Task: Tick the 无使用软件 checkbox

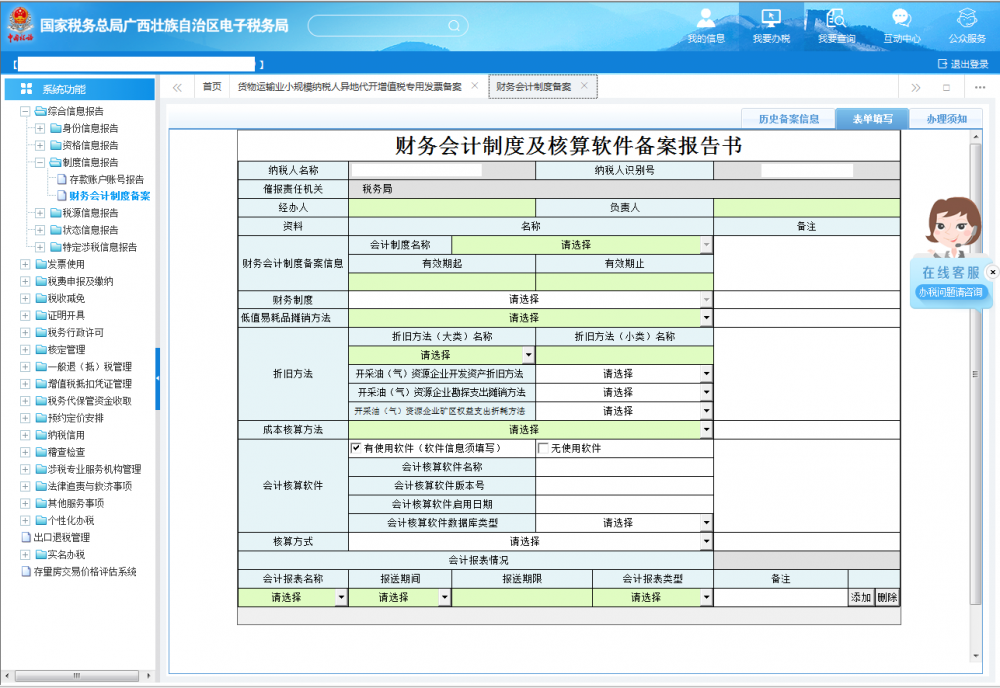Action: click(x=543, y=449)
